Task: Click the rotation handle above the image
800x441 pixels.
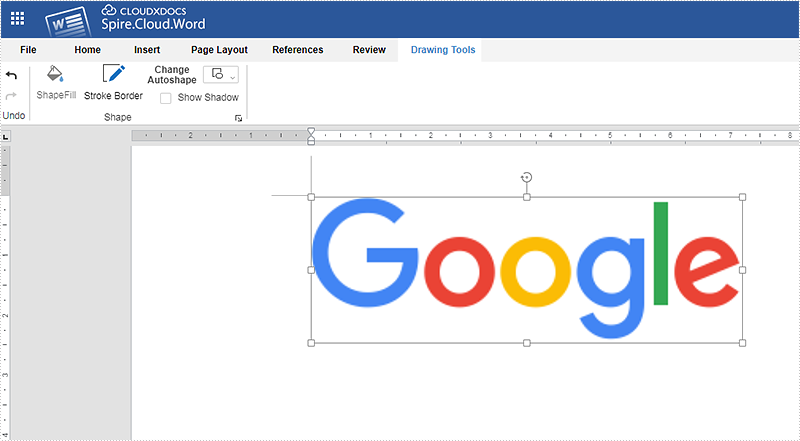Action: (527, 177)
